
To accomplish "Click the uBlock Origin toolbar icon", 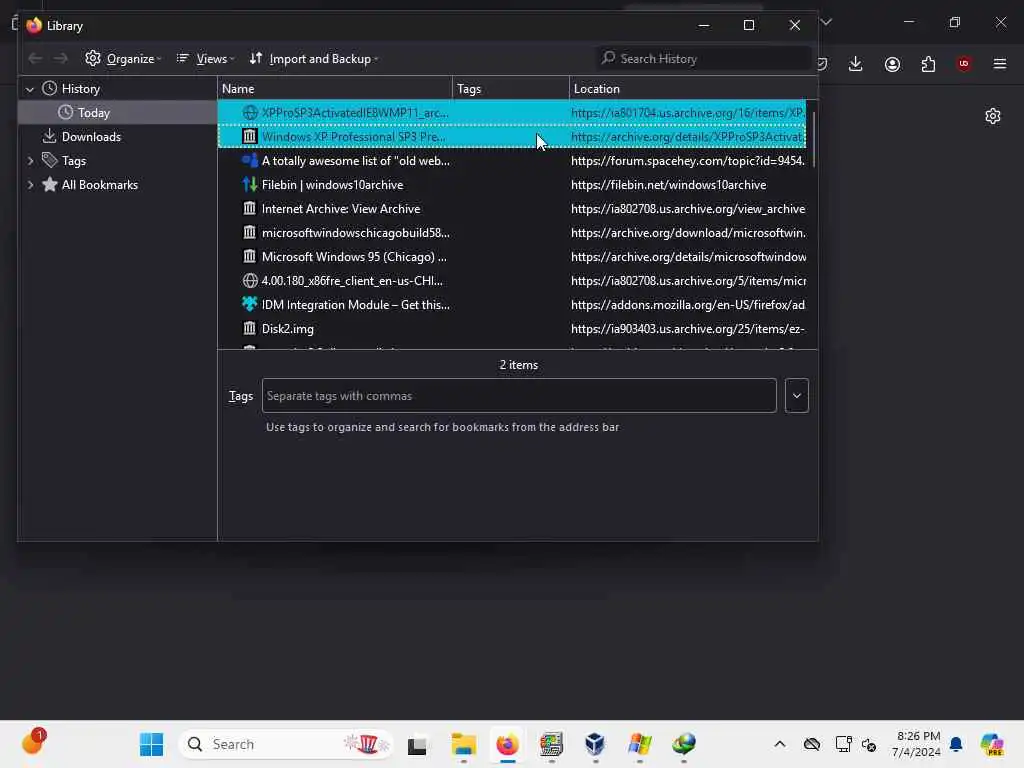I will coord(963,63).
